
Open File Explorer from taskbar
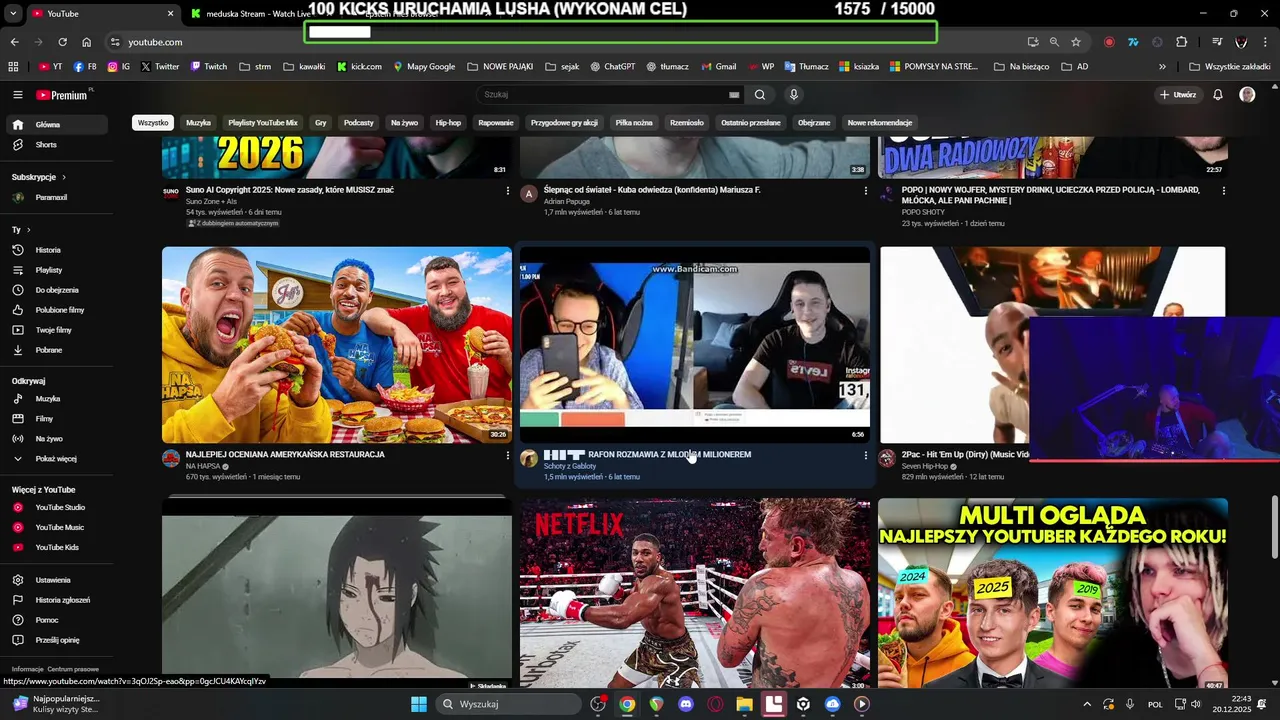pos(744,704)
